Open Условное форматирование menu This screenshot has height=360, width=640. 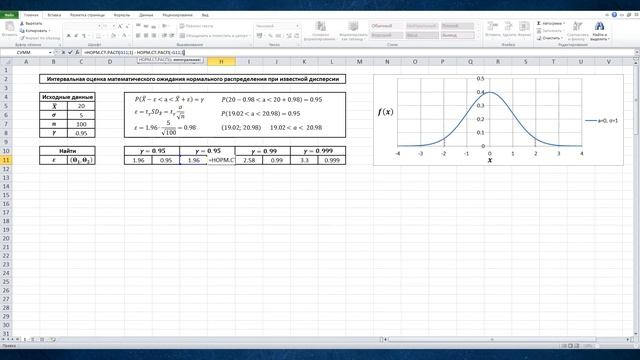click(320, 31)
